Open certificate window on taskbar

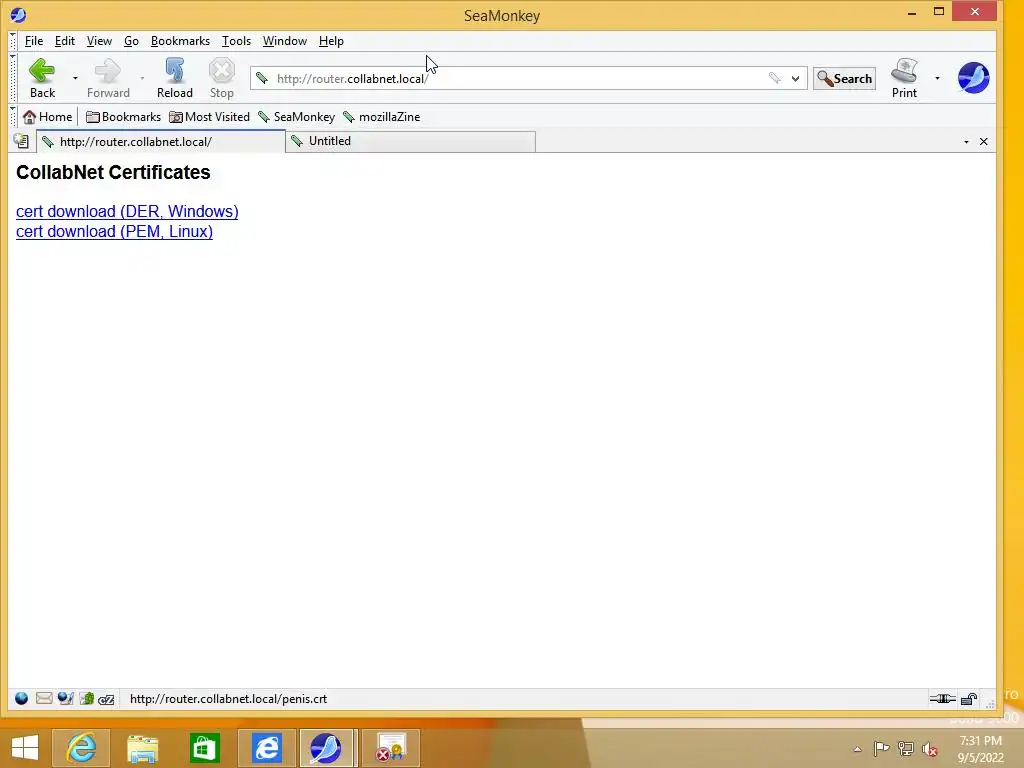(x=391, y=748)
